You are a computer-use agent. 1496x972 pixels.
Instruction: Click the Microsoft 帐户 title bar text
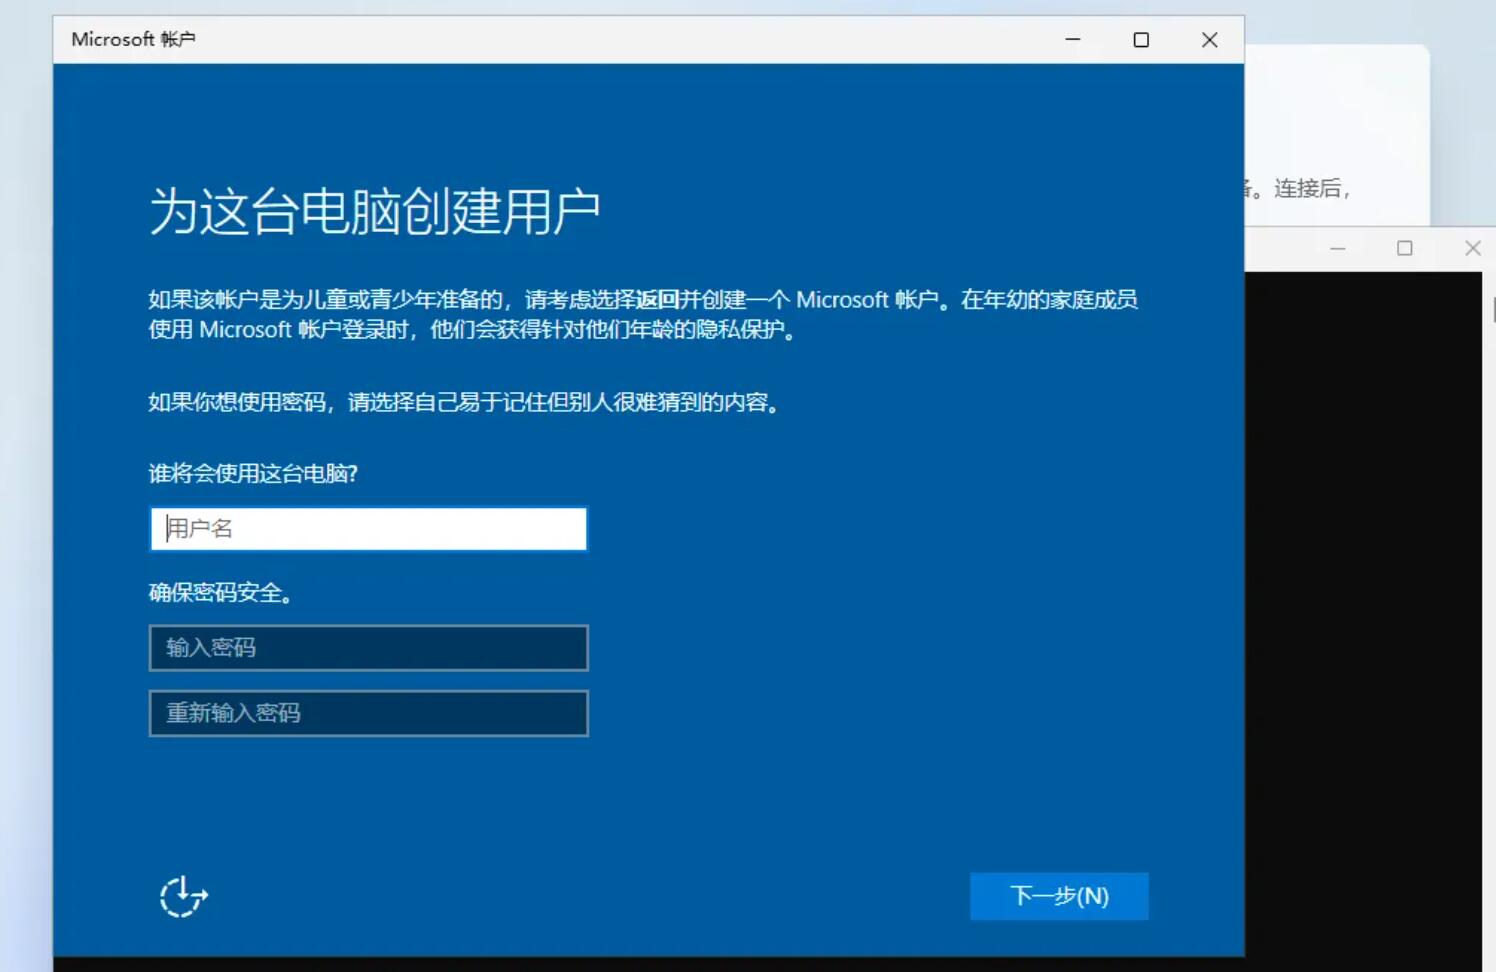pyautogui.click(x=133, y=40)
